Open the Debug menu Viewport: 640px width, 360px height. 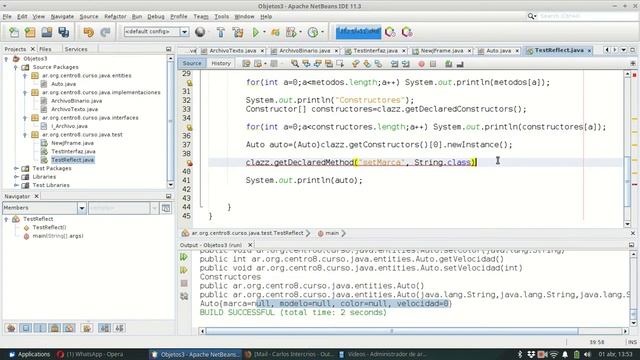[156, 16]
